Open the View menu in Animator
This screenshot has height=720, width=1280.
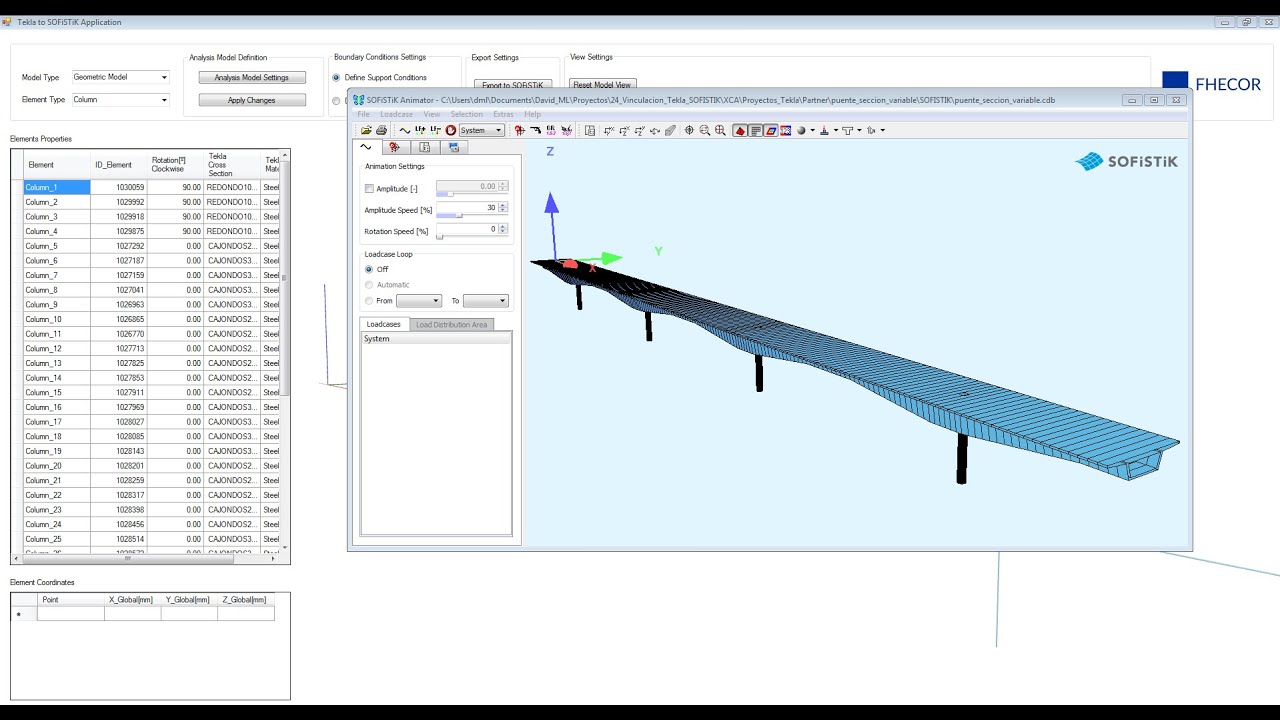tap(432, 114)
